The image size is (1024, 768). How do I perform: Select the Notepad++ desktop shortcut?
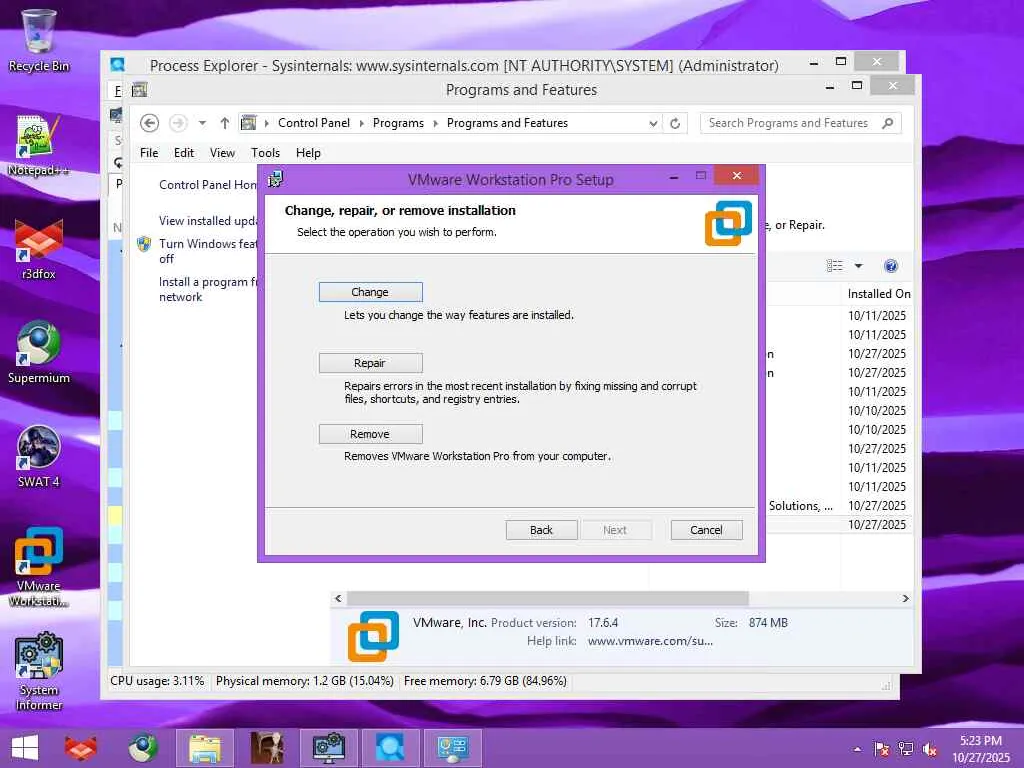coord(39,145)
